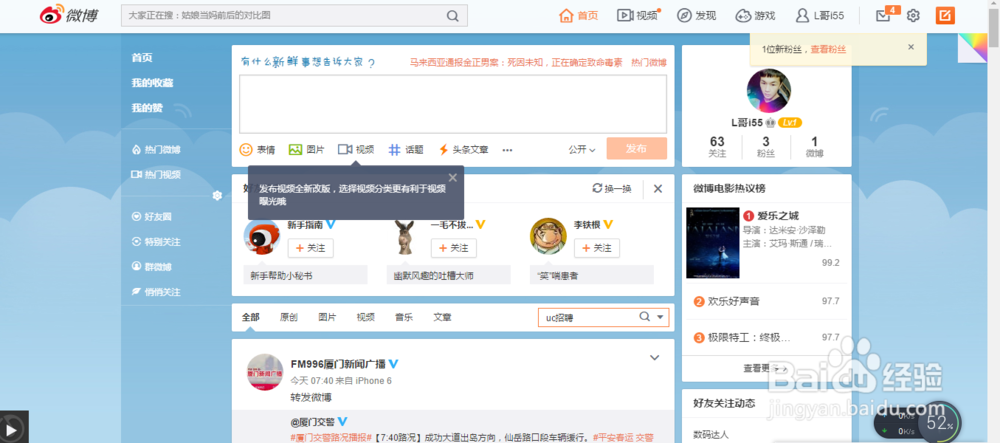Open 视频 in top navigation
The width and height of the screenshot is (1000, 443).
[x=637, y=16]
